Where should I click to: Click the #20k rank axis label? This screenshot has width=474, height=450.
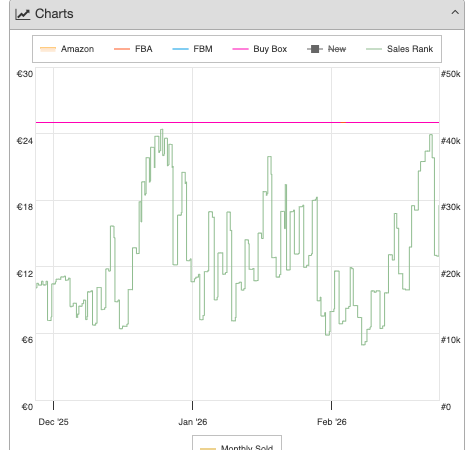click(x=451, y=274)
